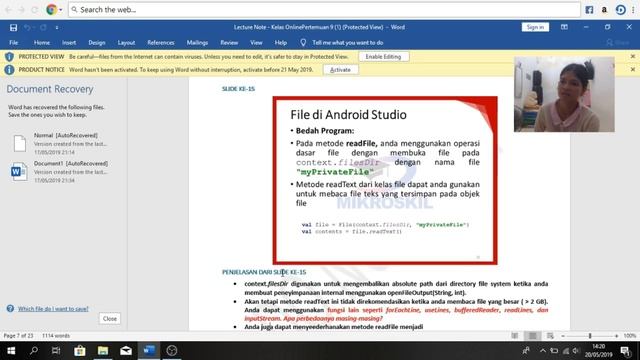Image resolution: width=640 pixels, height=360 pixels.
Task: Click the Activate button in product notice
Action: 340,70
